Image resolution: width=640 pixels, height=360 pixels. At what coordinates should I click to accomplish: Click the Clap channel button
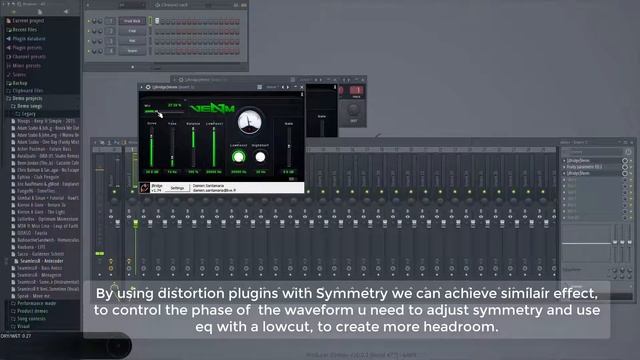click(132, 31)
